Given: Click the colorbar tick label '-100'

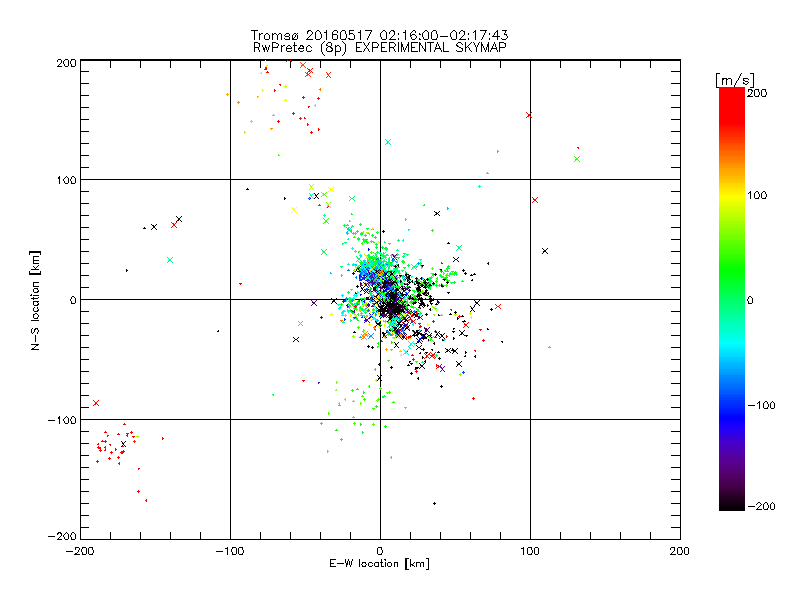Looking at the screenshot, I should 761,405.
